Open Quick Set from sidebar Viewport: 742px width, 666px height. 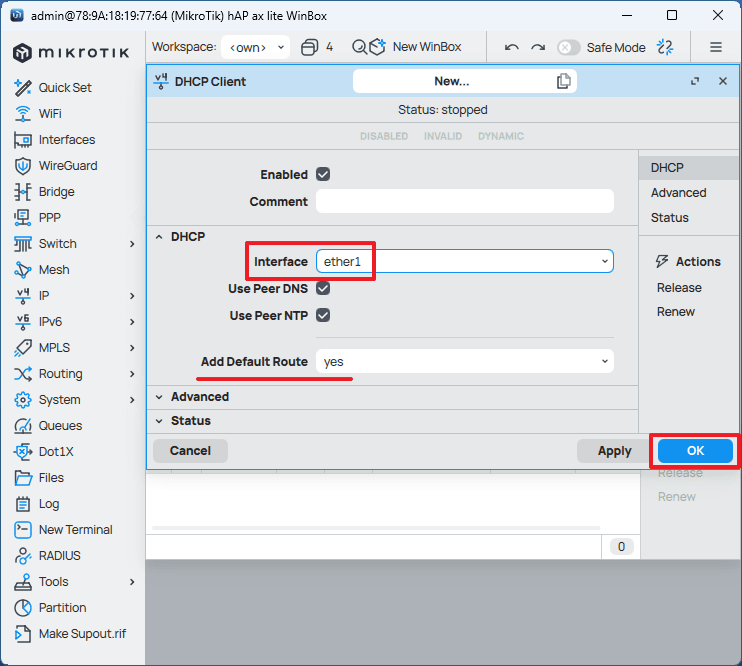point(65,88)
